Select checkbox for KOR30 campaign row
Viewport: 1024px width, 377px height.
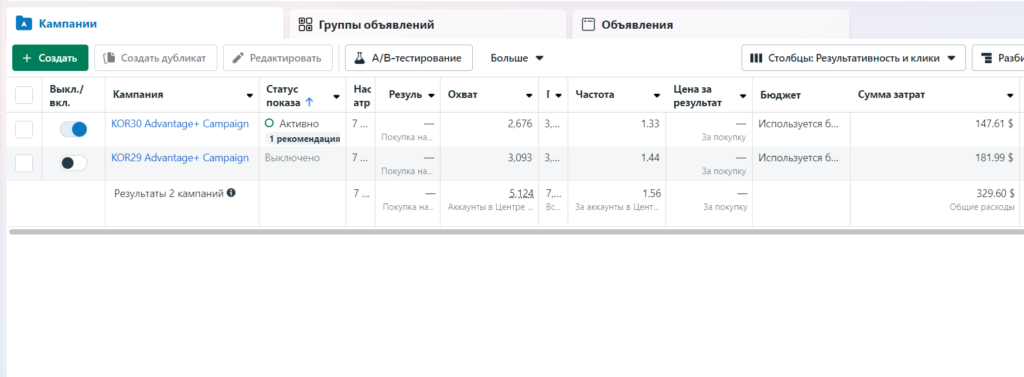24,129
